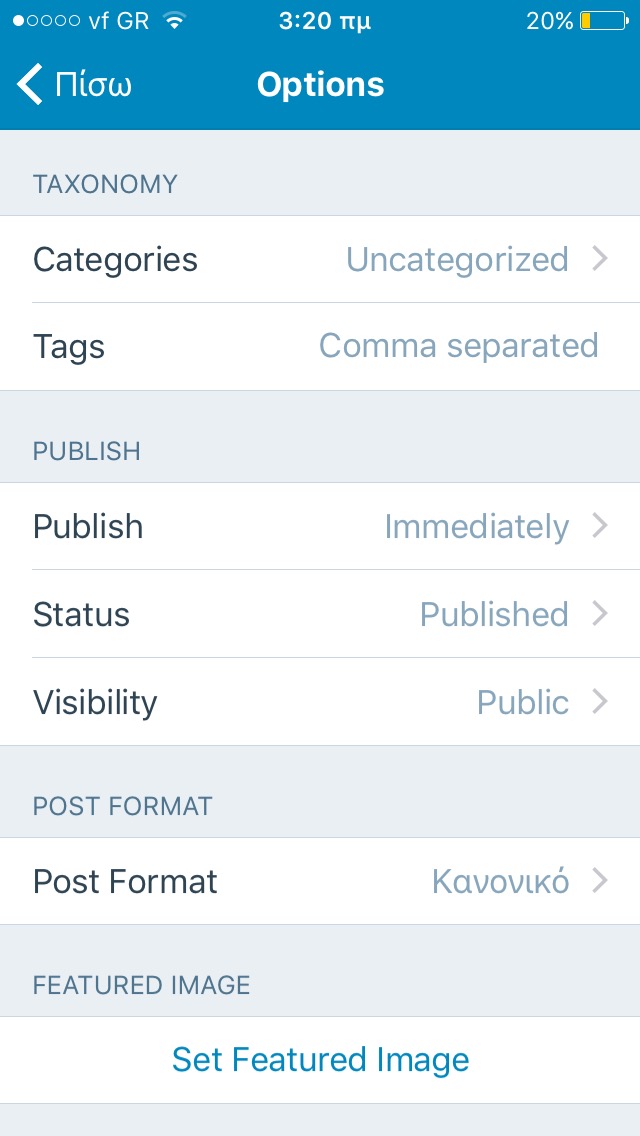Open the Status setting
The image size is (640, 1136).
[x=320, y=614]
